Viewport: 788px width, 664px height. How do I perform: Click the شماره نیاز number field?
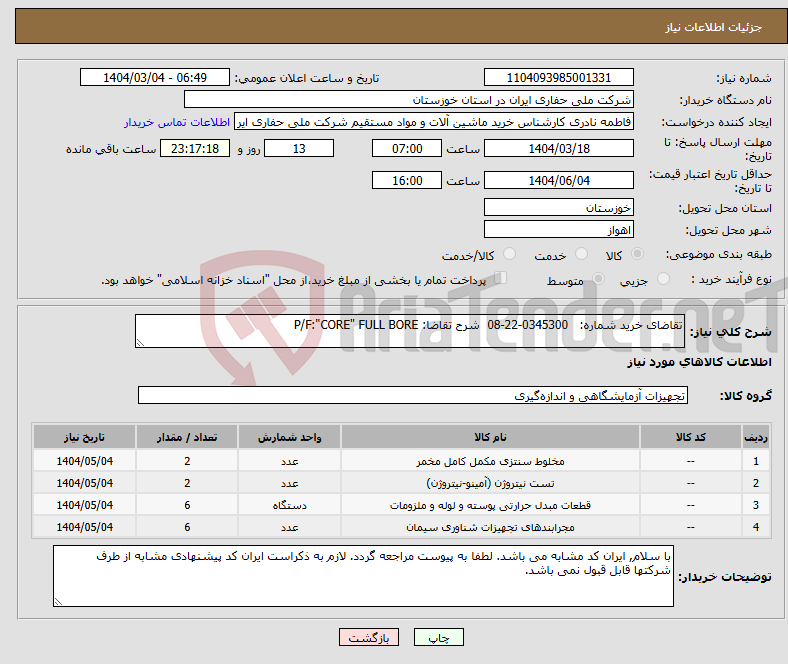pyautogui.click(x=558, y=78)
